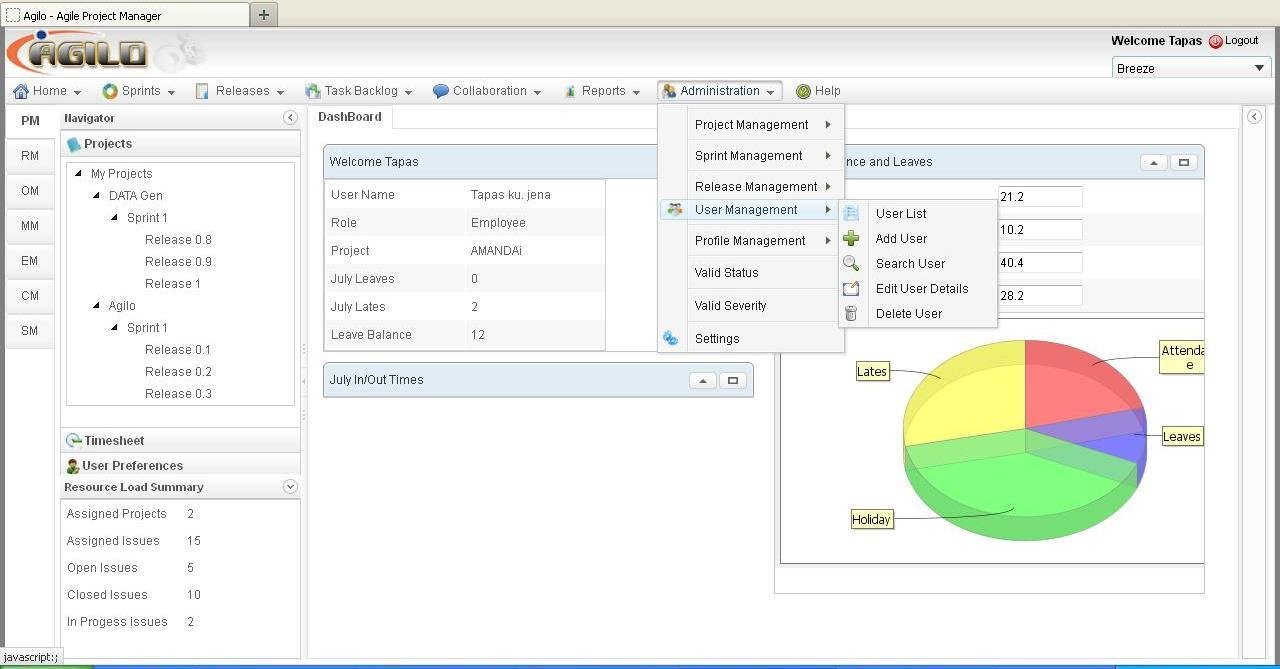Select the Search User magnifier icon

click(851, 263)
